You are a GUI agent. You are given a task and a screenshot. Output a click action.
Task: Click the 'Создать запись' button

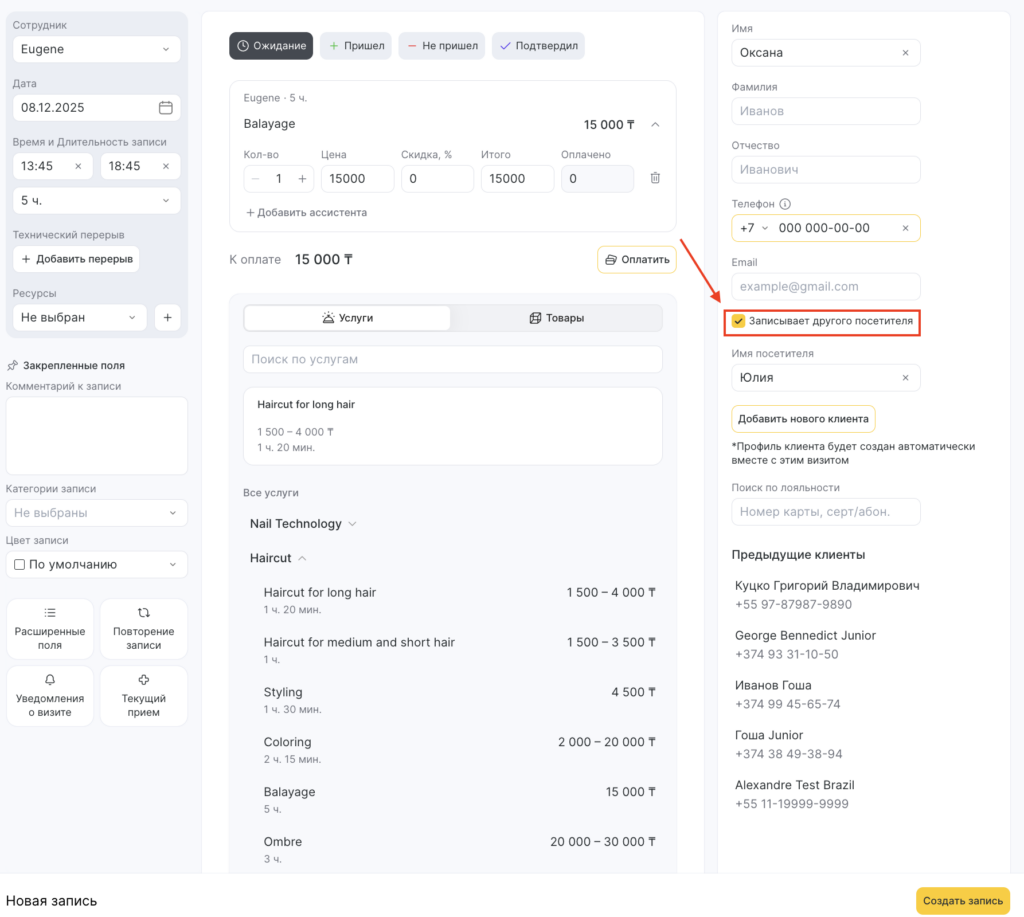pos(962,901)
